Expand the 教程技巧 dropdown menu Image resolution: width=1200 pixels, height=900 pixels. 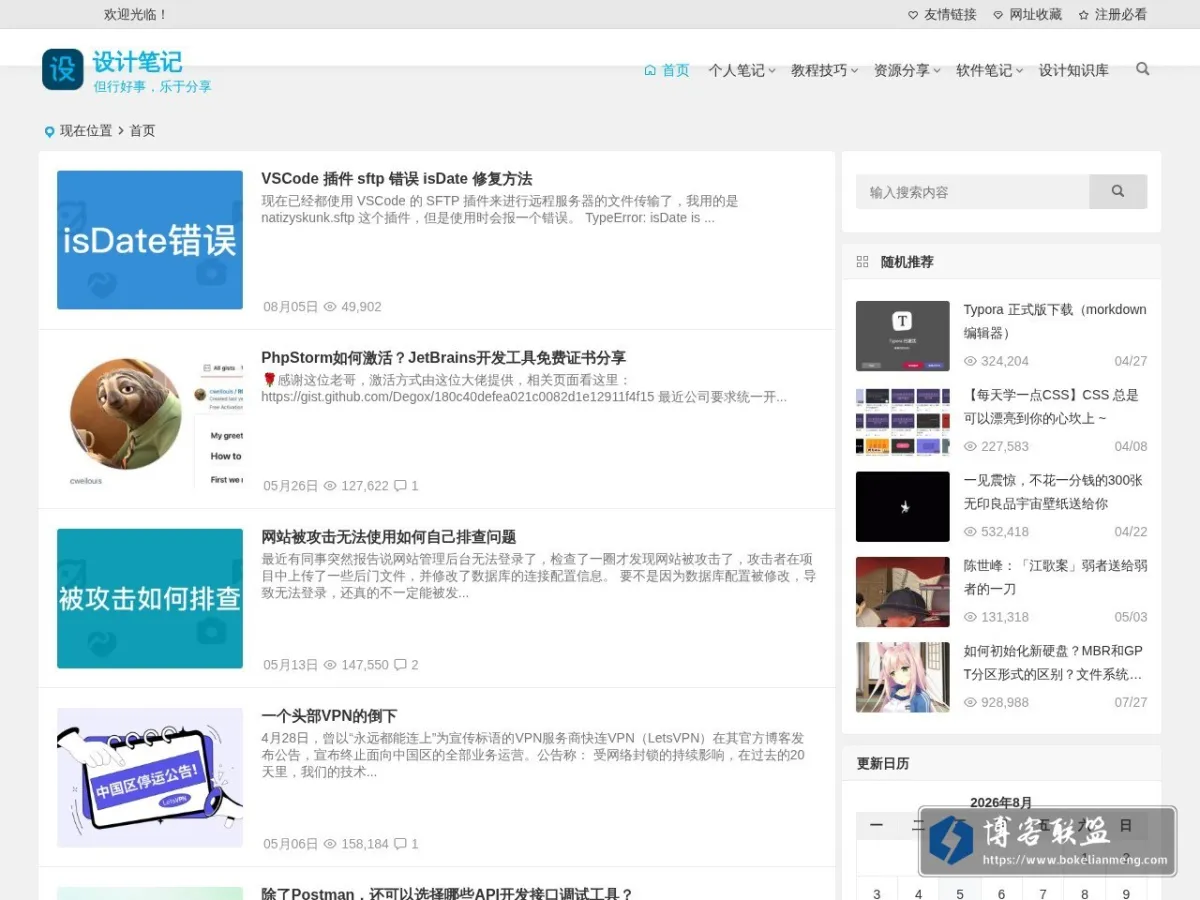(x=824, y=70)
